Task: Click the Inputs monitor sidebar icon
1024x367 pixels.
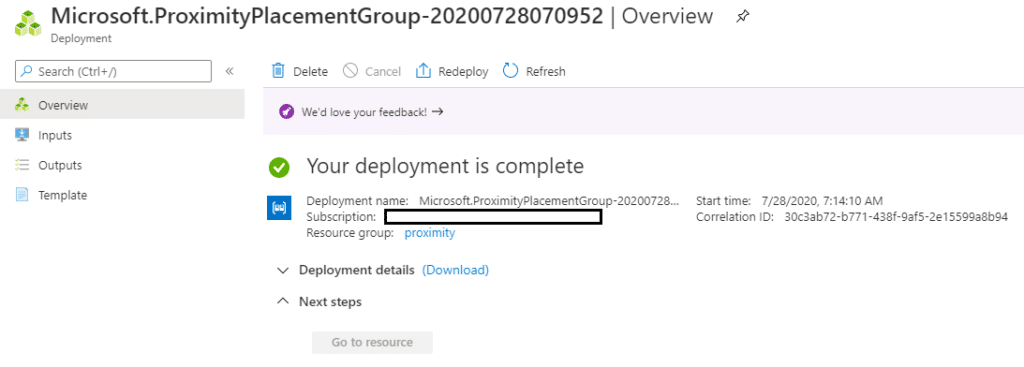Action: pos(22,135)
